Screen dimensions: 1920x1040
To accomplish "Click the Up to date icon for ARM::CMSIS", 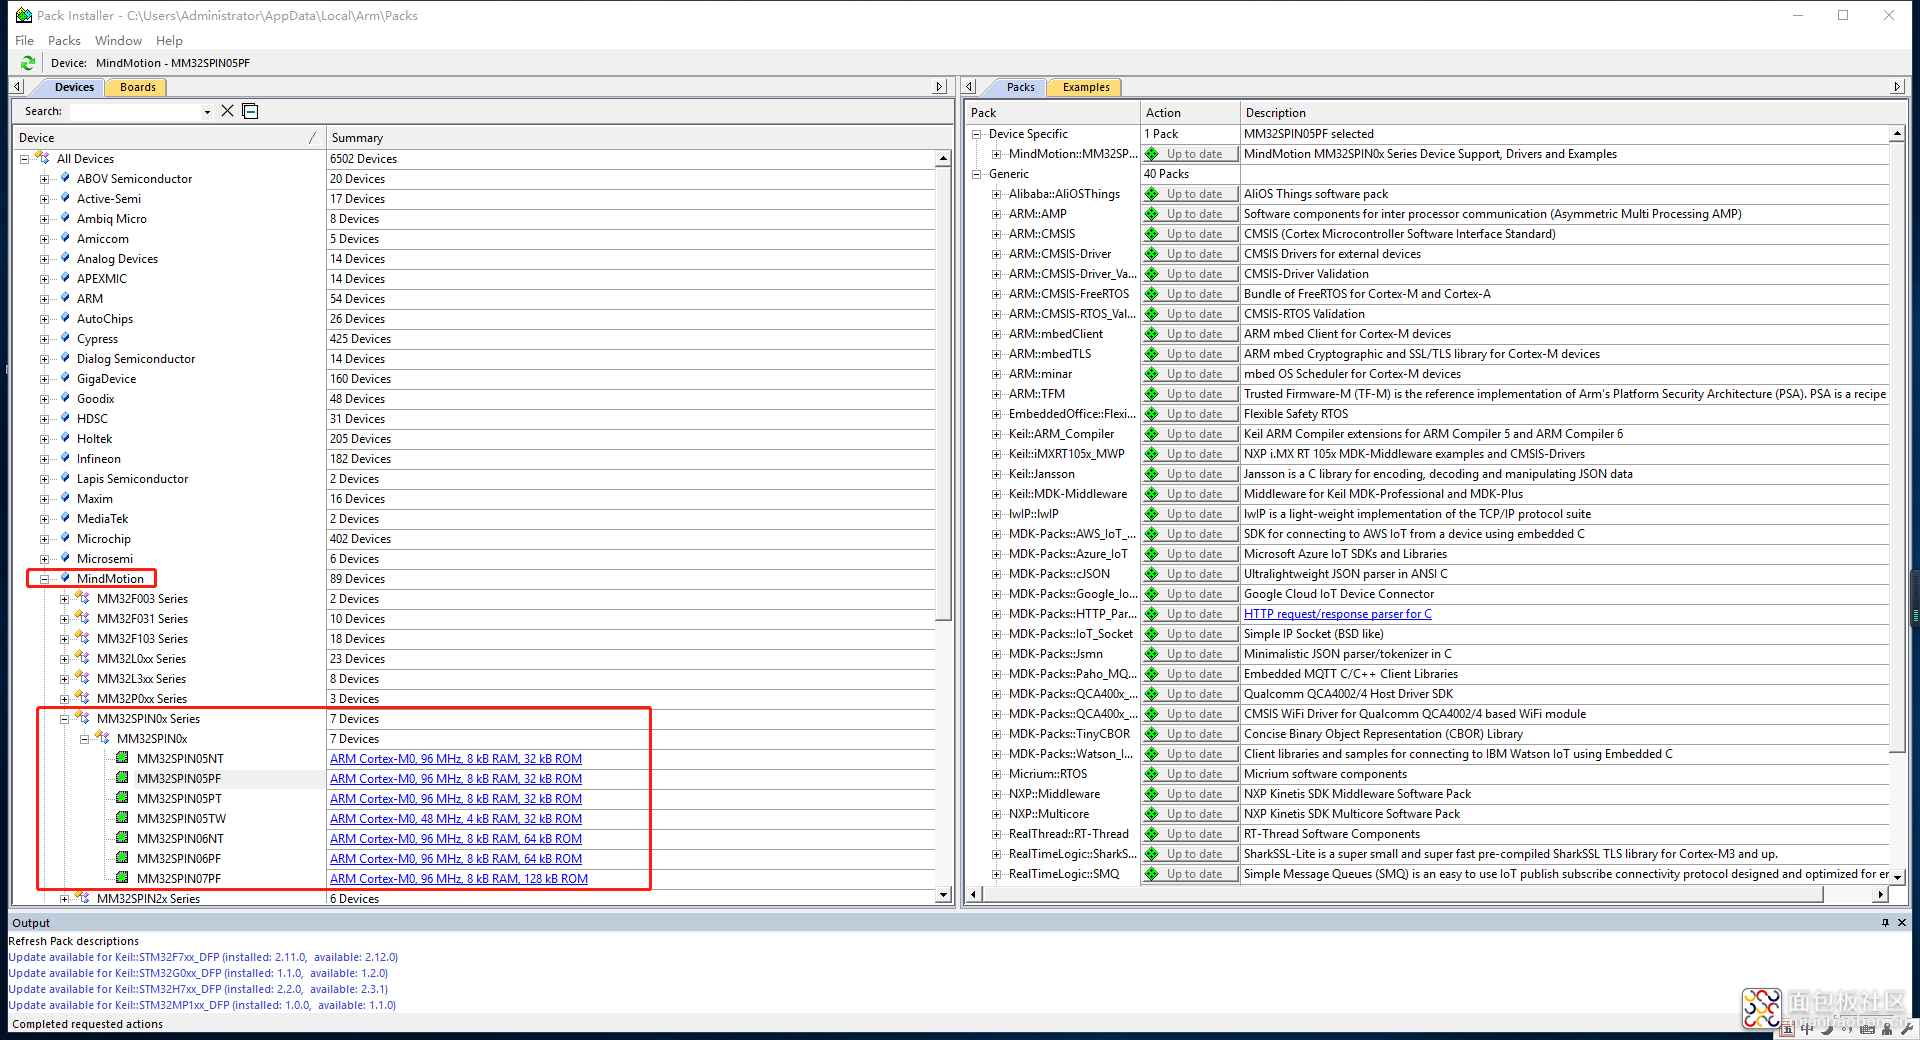I will pyautogui.click(x=1152, y=234).
